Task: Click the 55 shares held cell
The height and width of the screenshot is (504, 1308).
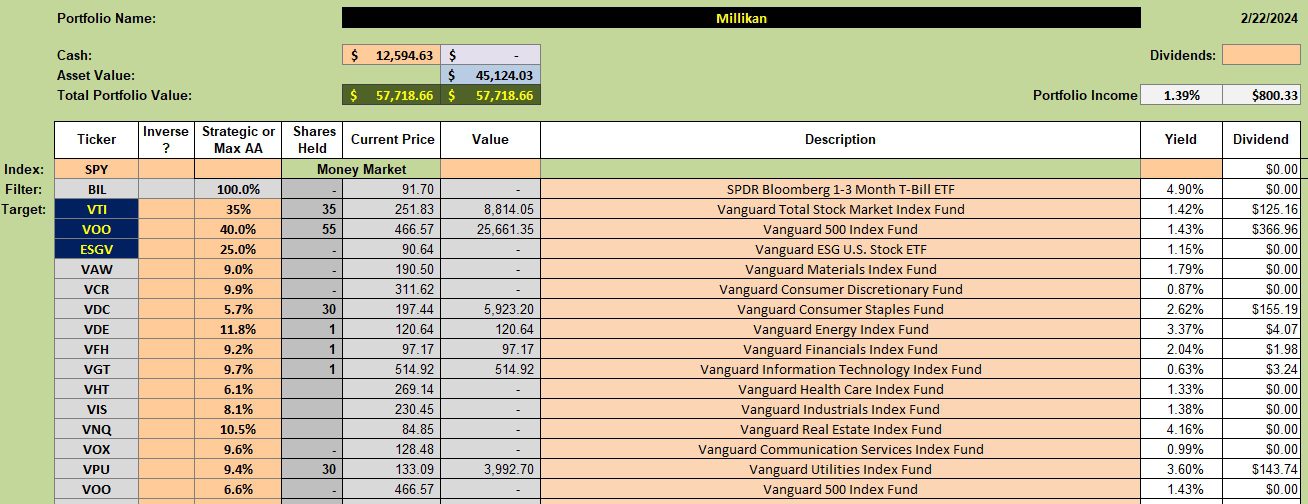Action: [312, 229]
